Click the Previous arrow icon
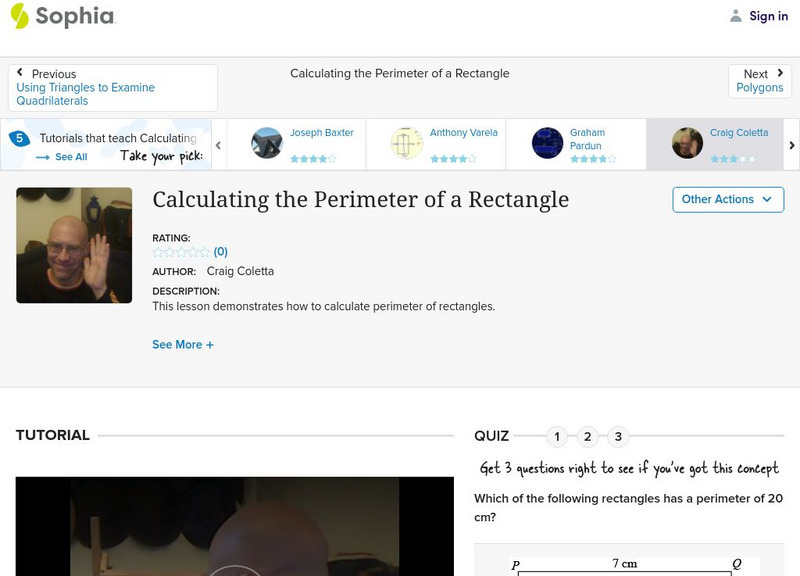 click(20, 72)
